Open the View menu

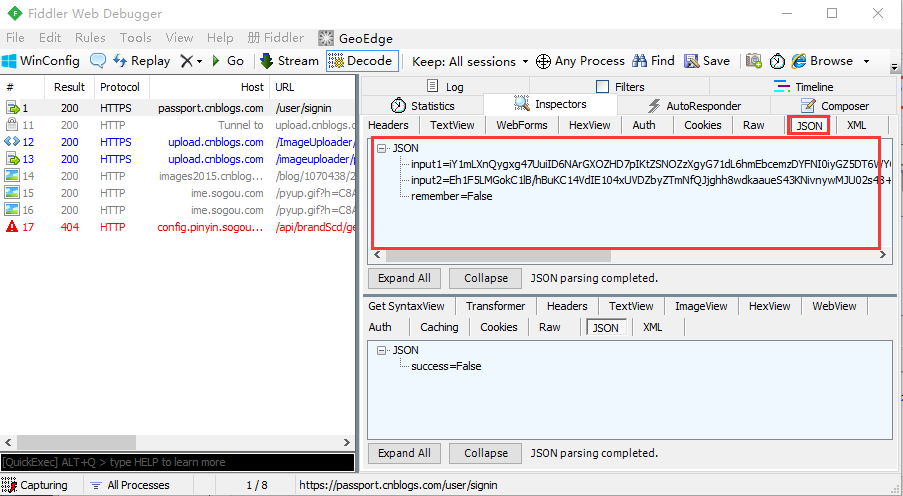pos(179,38)
